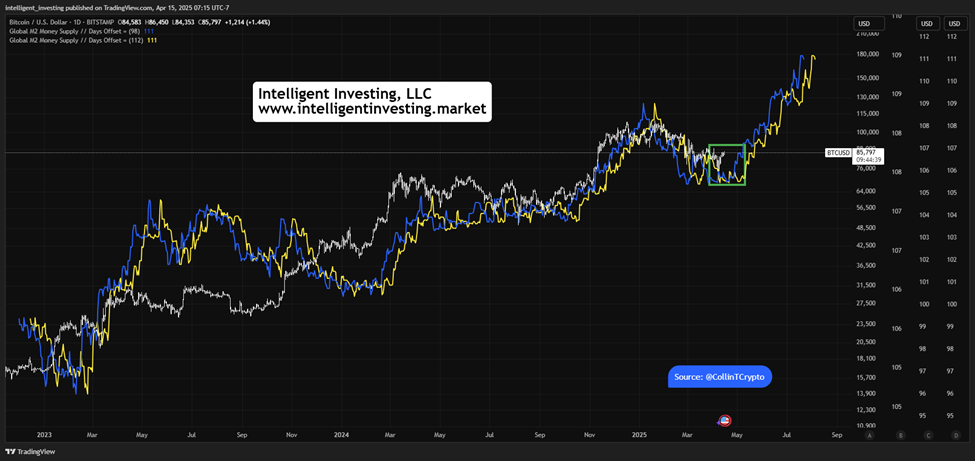Select the green rectangle drawing
Image resolution: width=975 pixels, height=461 pixels.
tap(727, 165)
